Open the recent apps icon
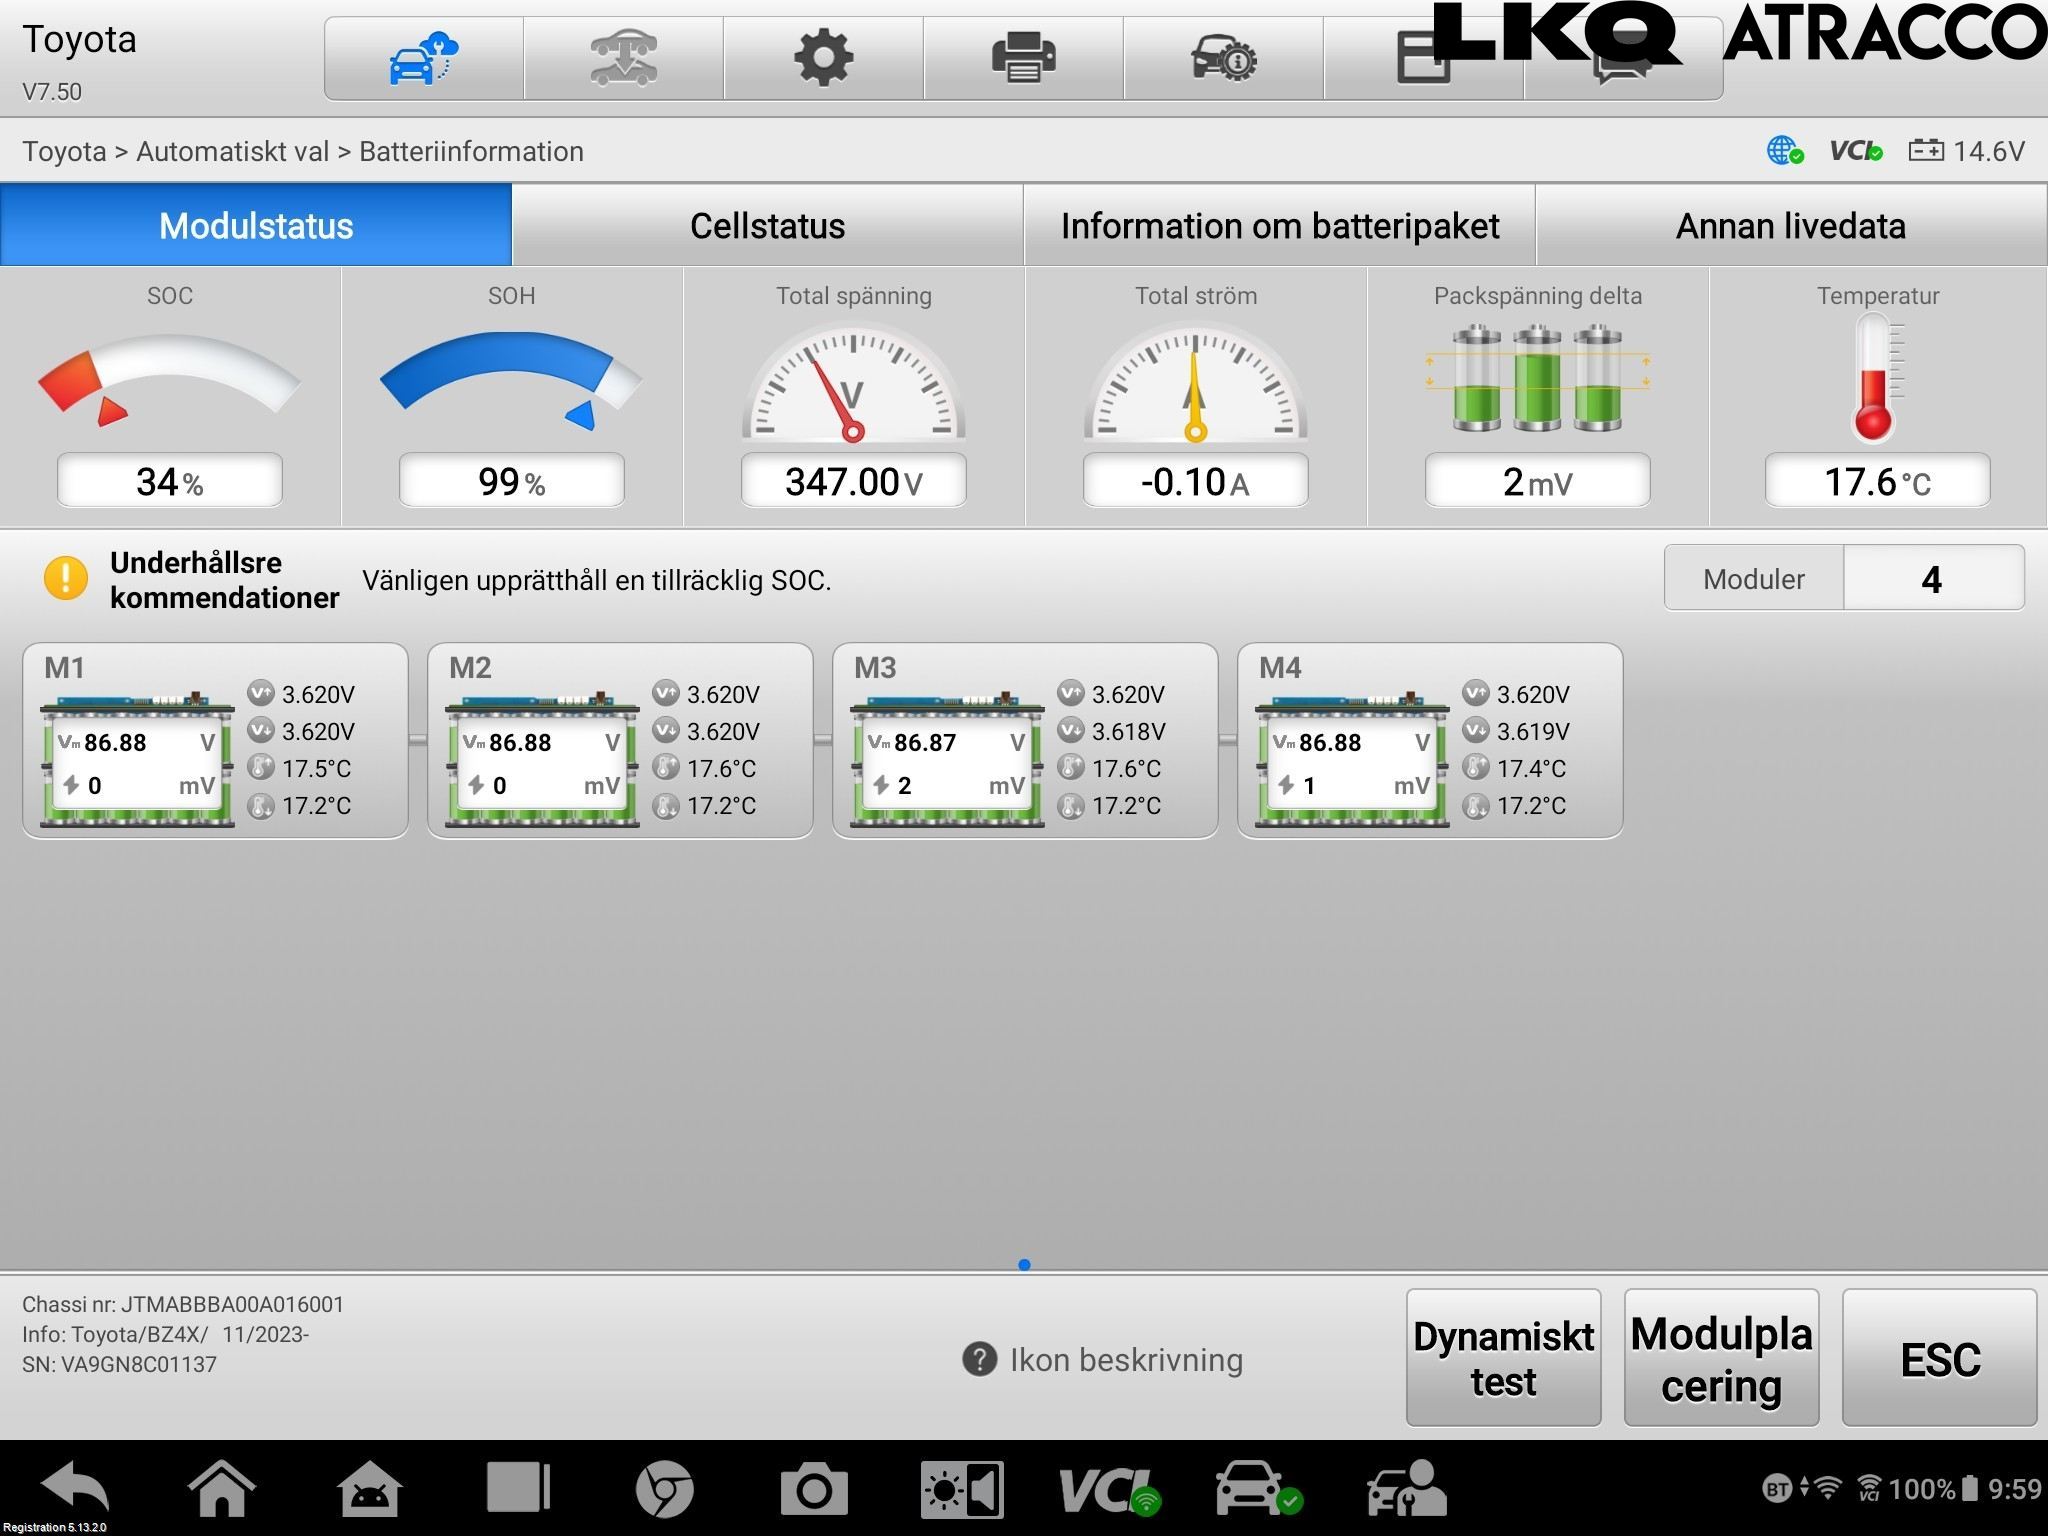The width and height of the screenshot is (2048, 1536). (518, 1488)
